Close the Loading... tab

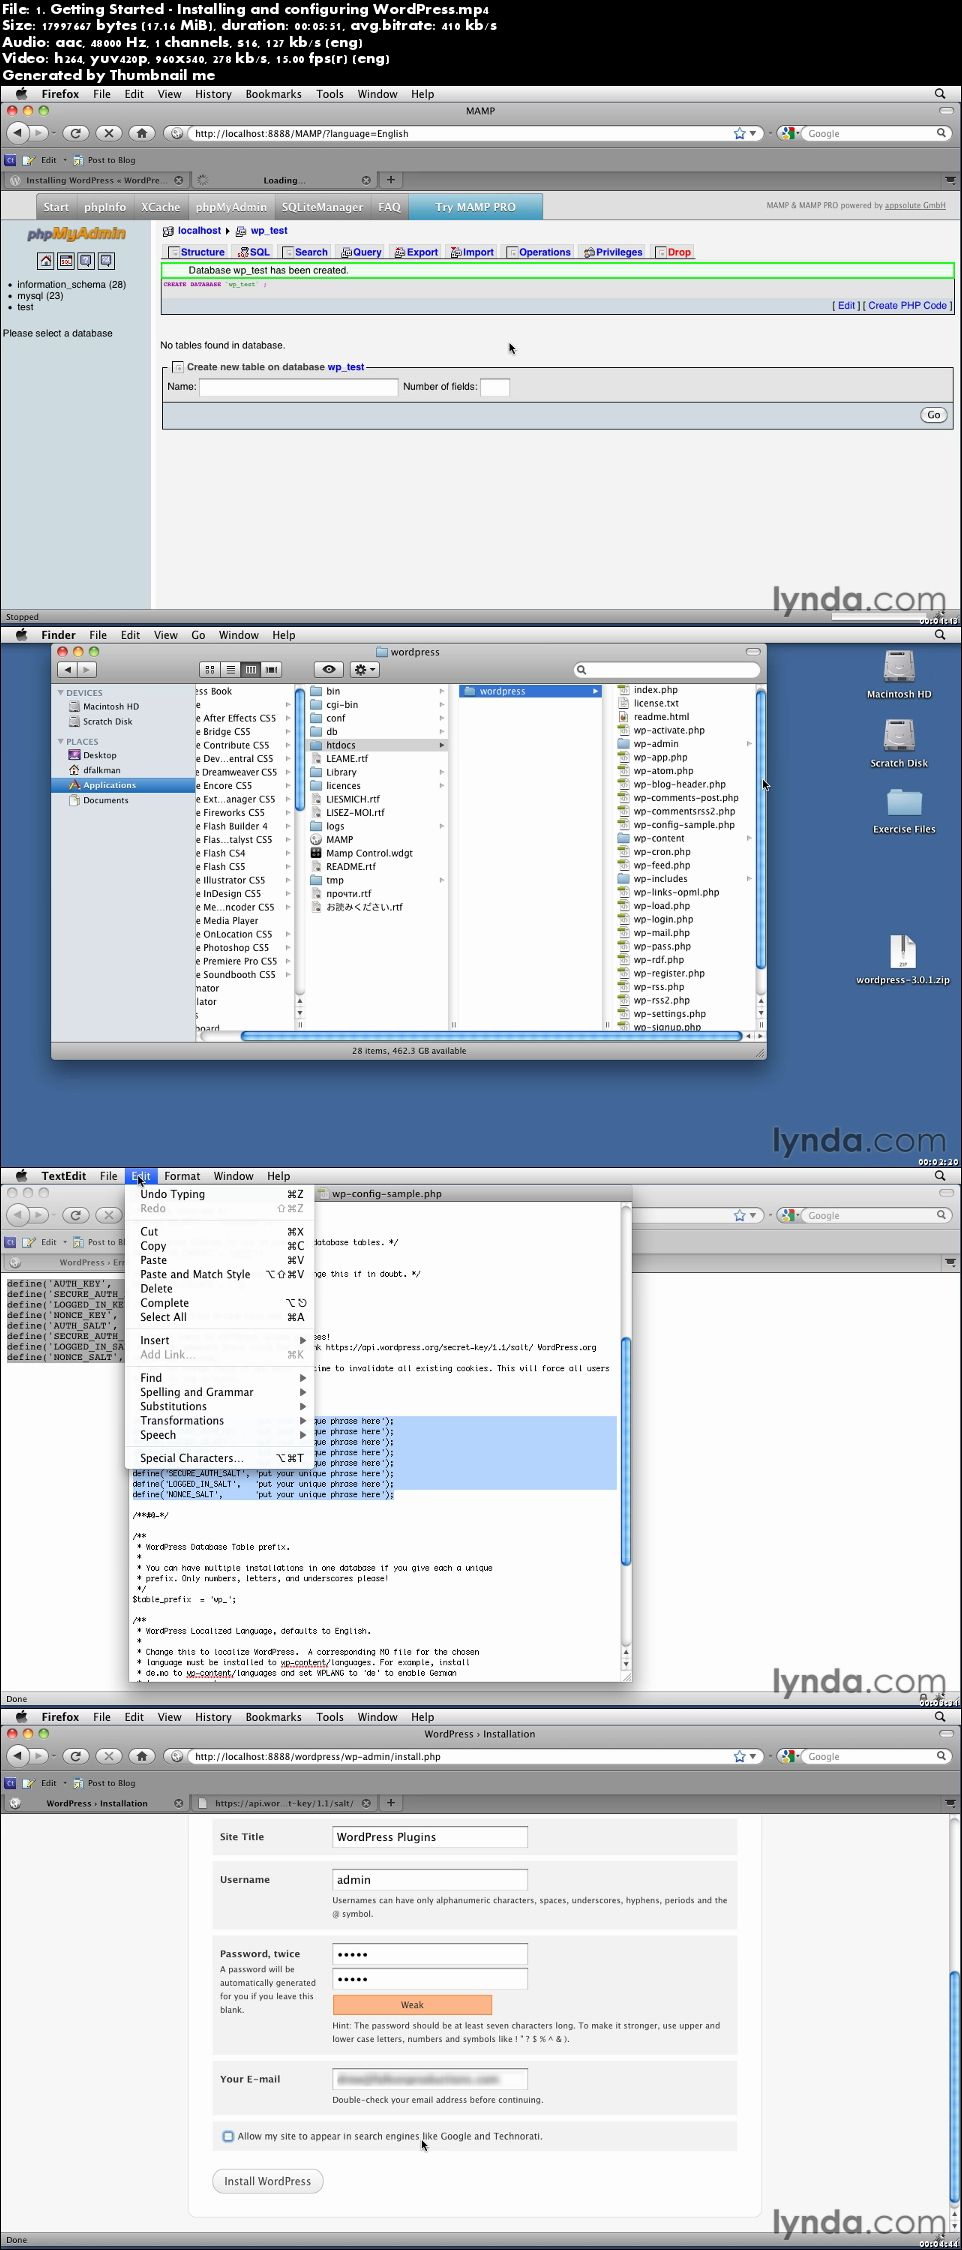[x=367, y=180]
